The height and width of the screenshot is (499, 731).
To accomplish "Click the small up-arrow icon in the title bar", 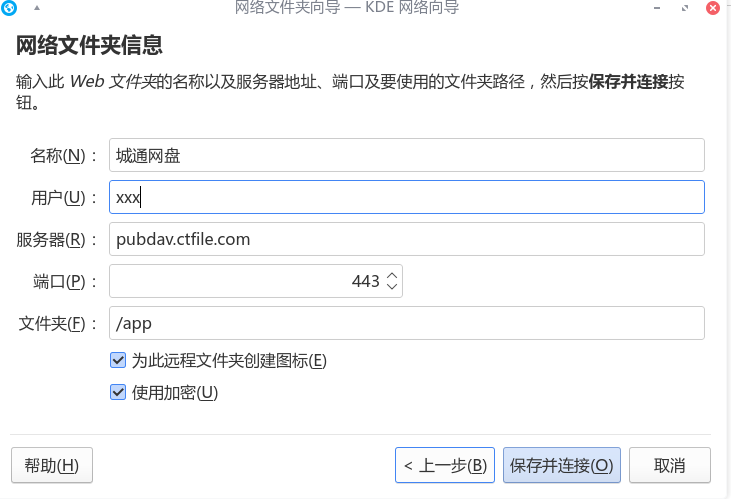I will click(x=37, y=7).
